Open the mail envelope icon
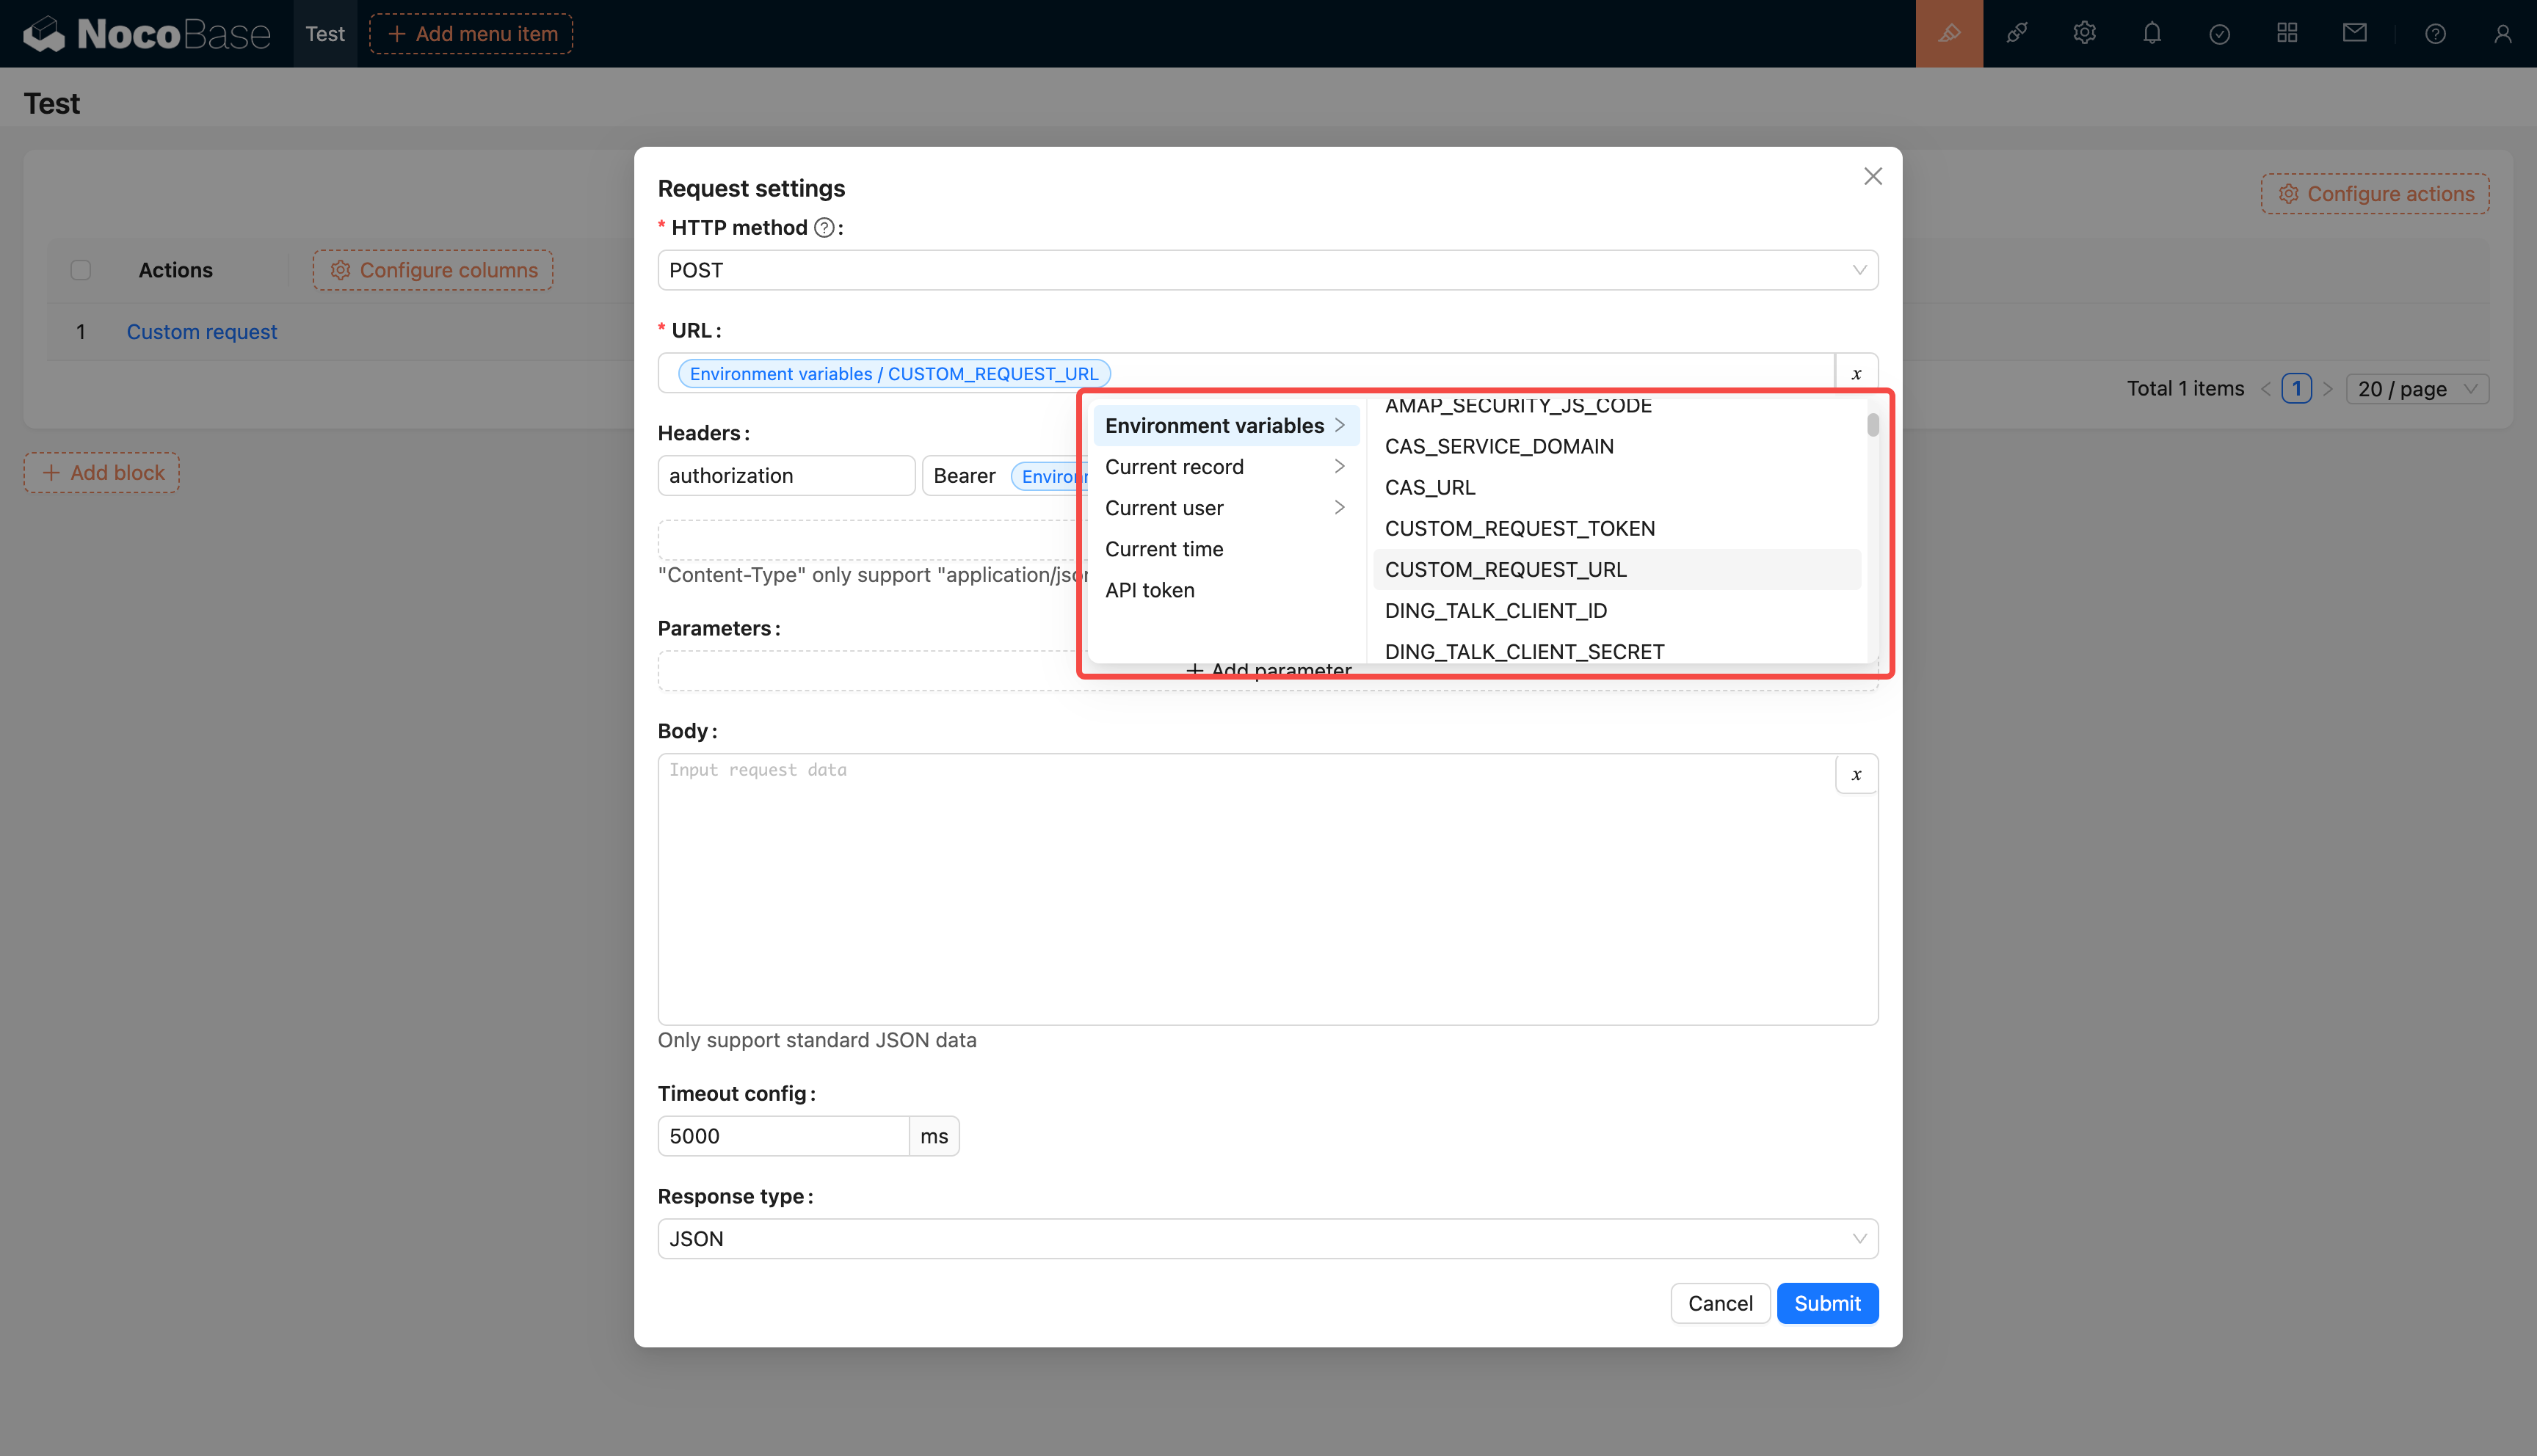2537x1456 pixels. pyautogui.click(x=2354, y=33)
